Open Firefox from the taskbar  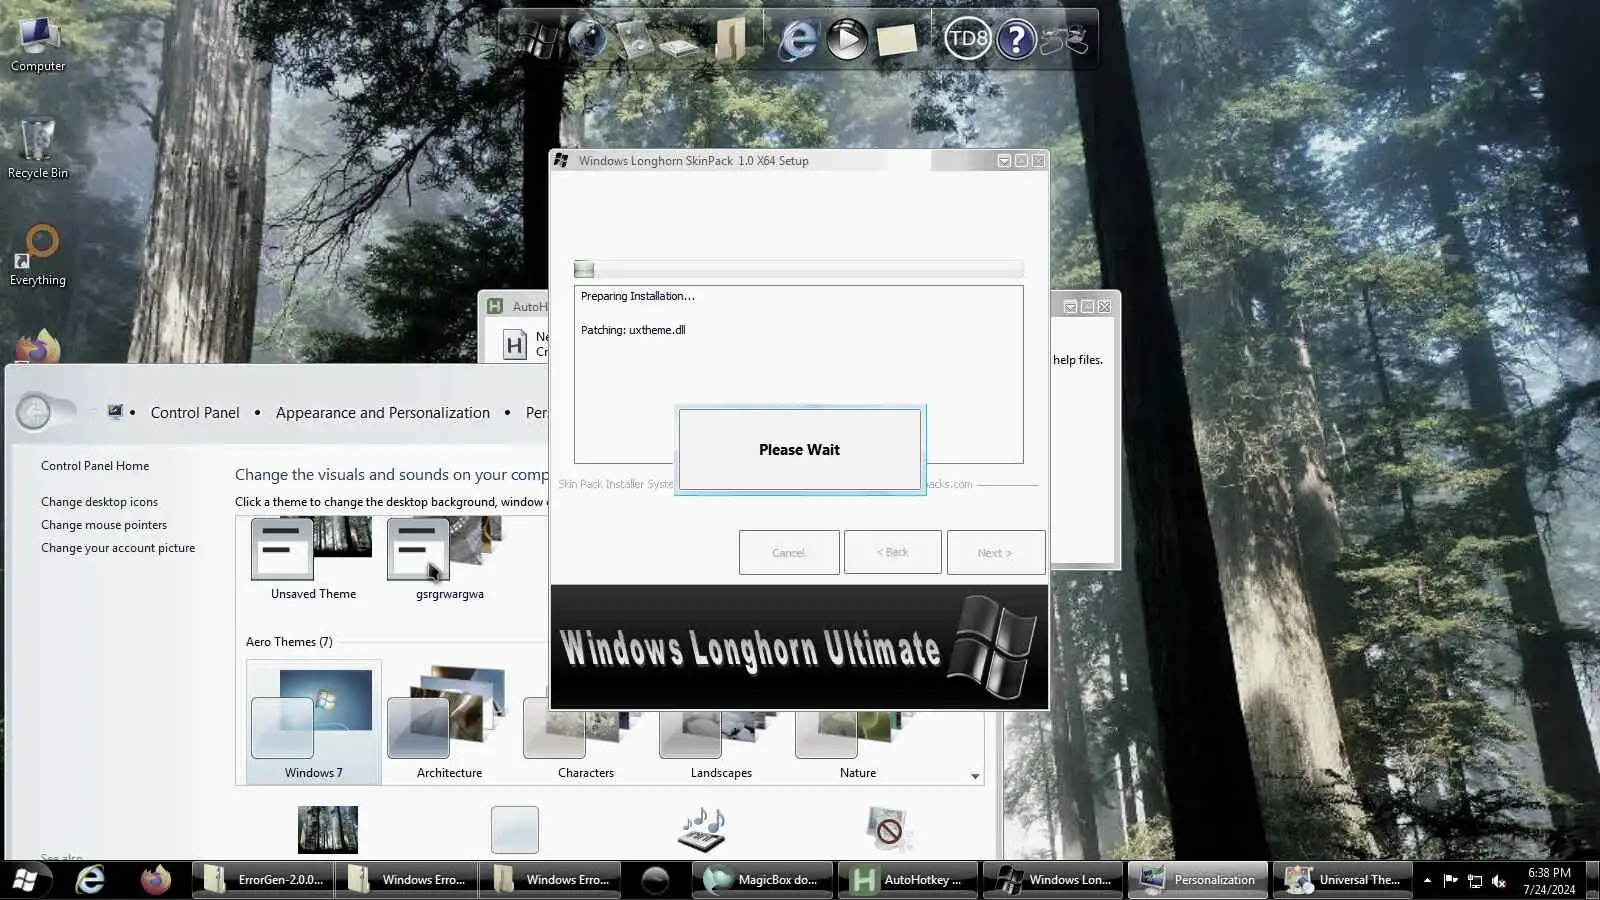[x=155, y=880]
